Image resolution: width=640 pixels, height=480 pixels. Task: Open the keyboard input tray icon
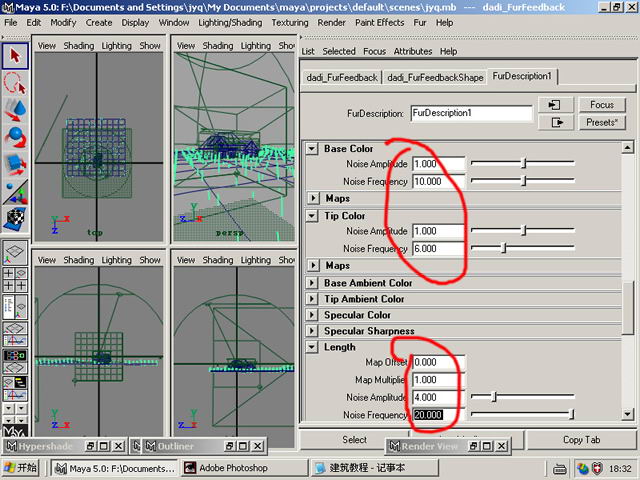pos(559,469)
